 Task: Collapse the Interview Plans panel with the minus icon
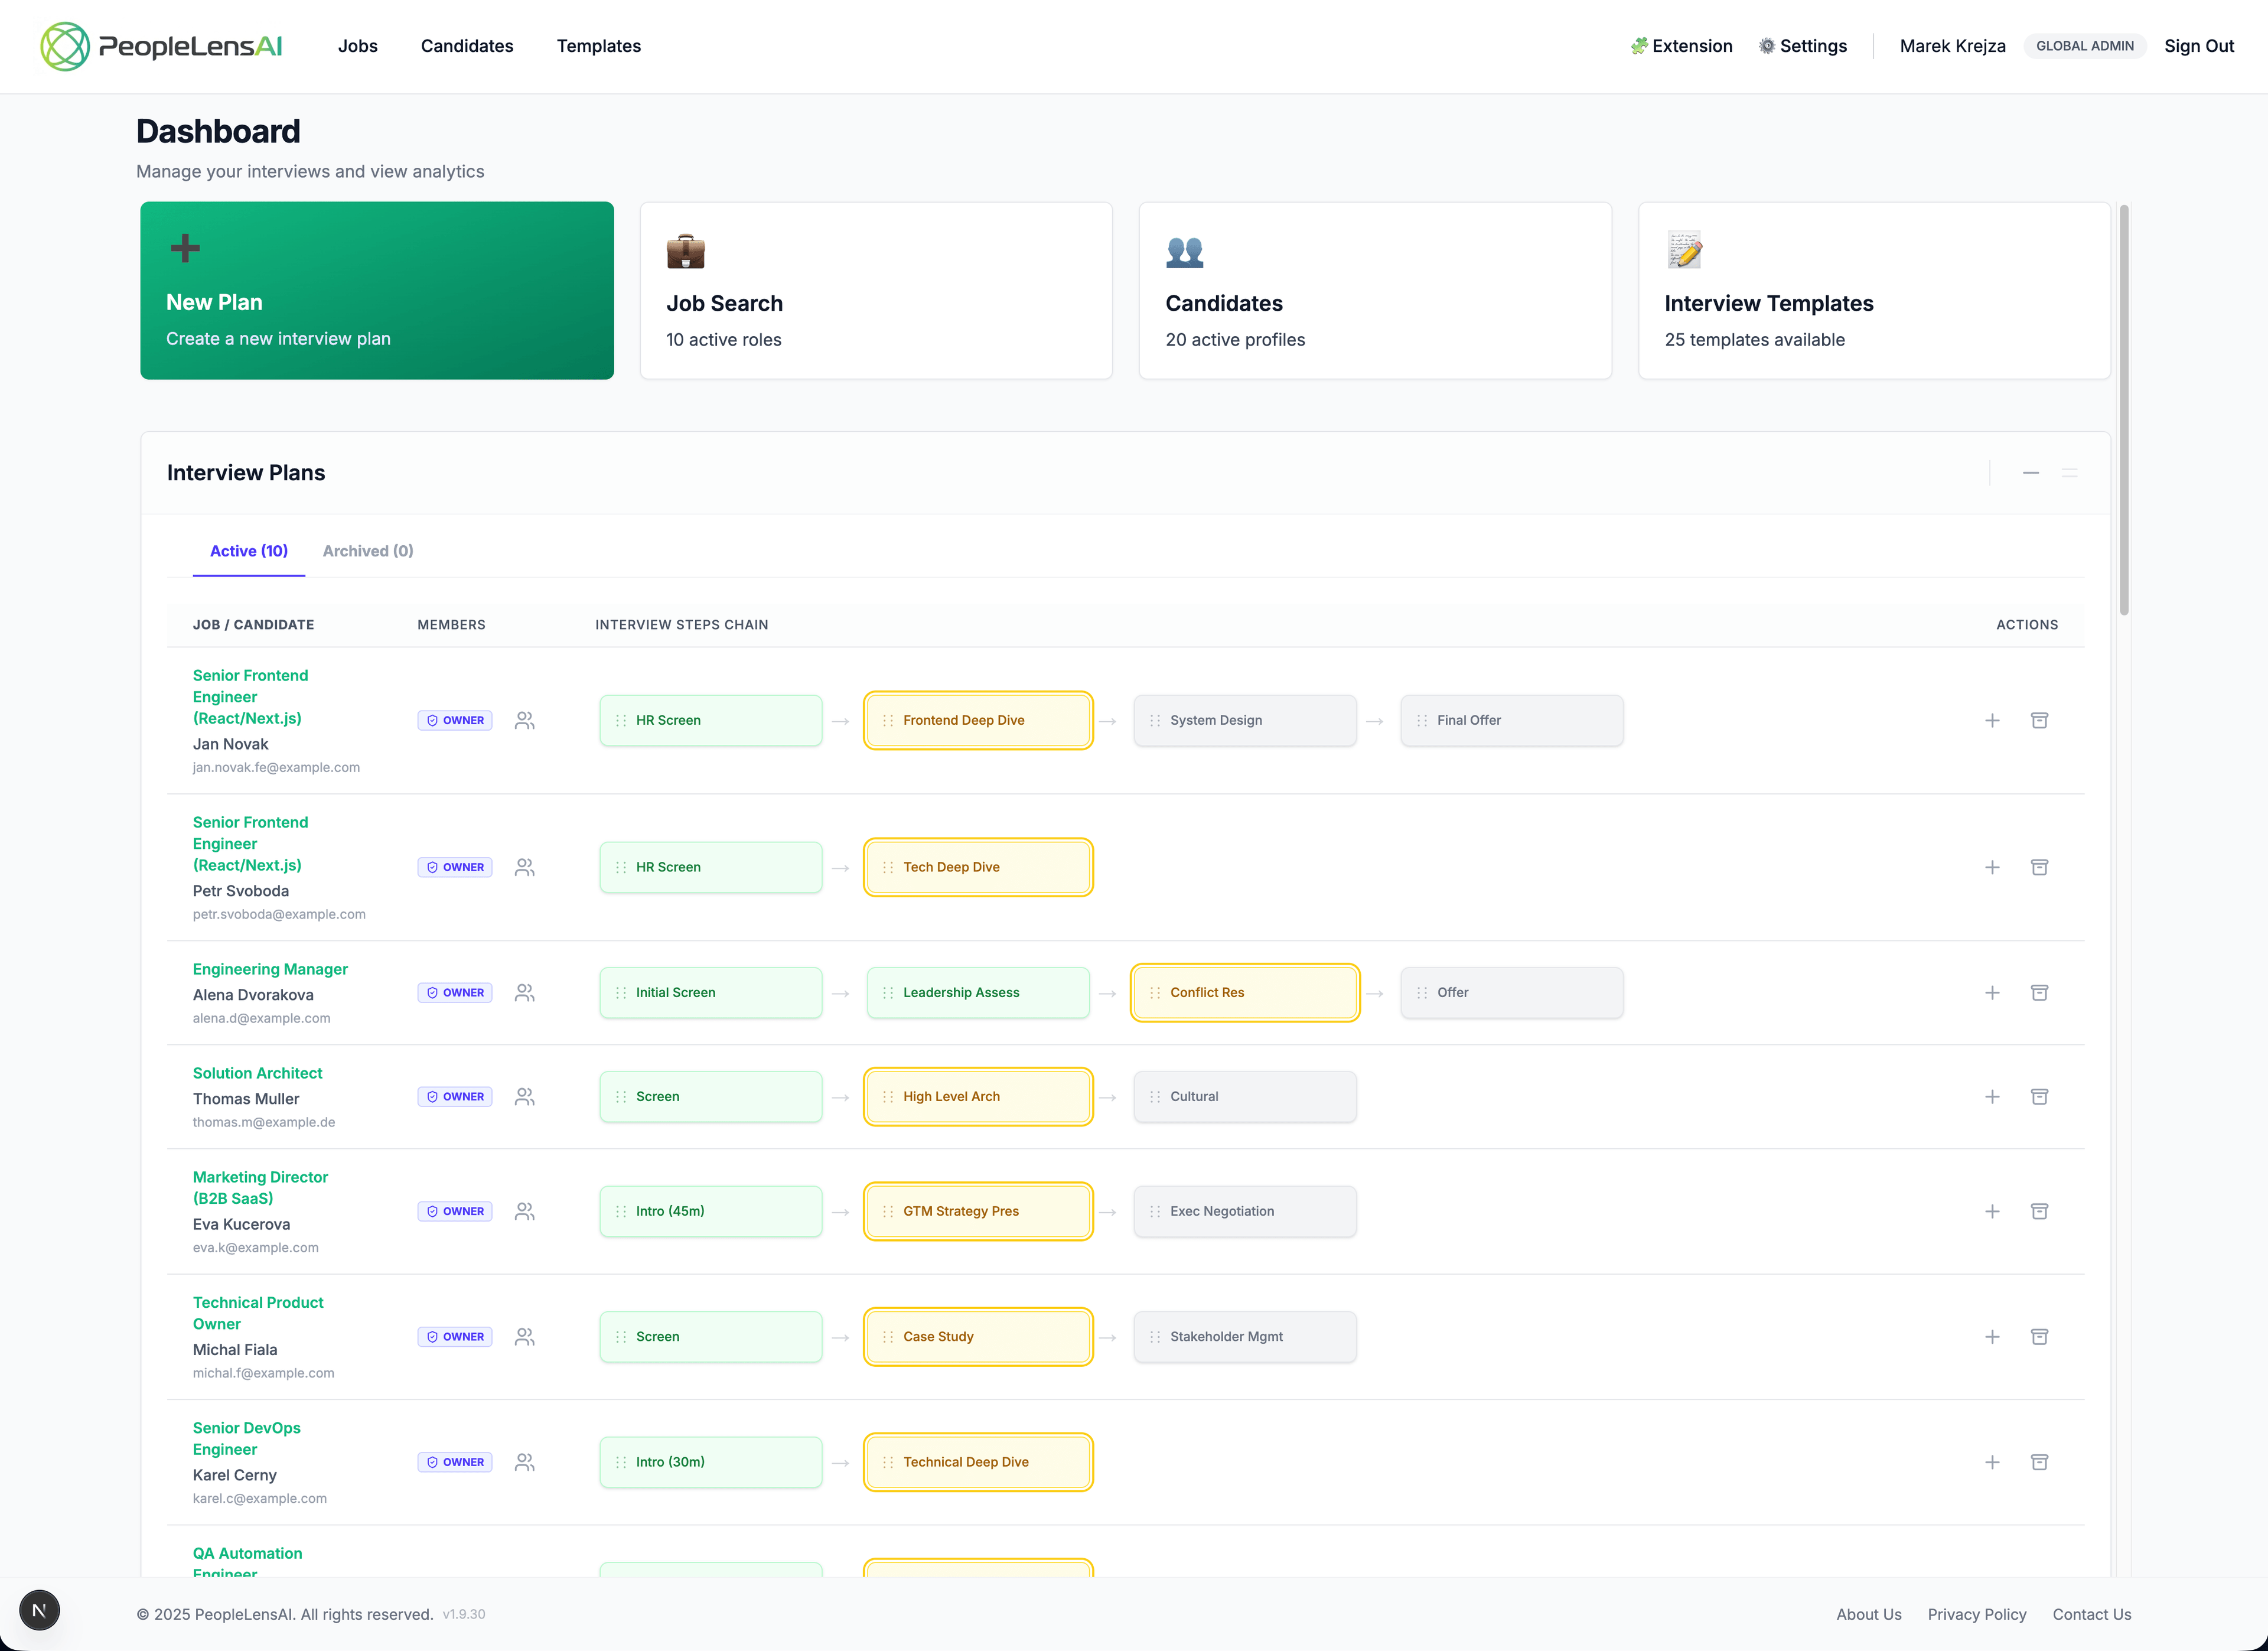click(2031, 473)
